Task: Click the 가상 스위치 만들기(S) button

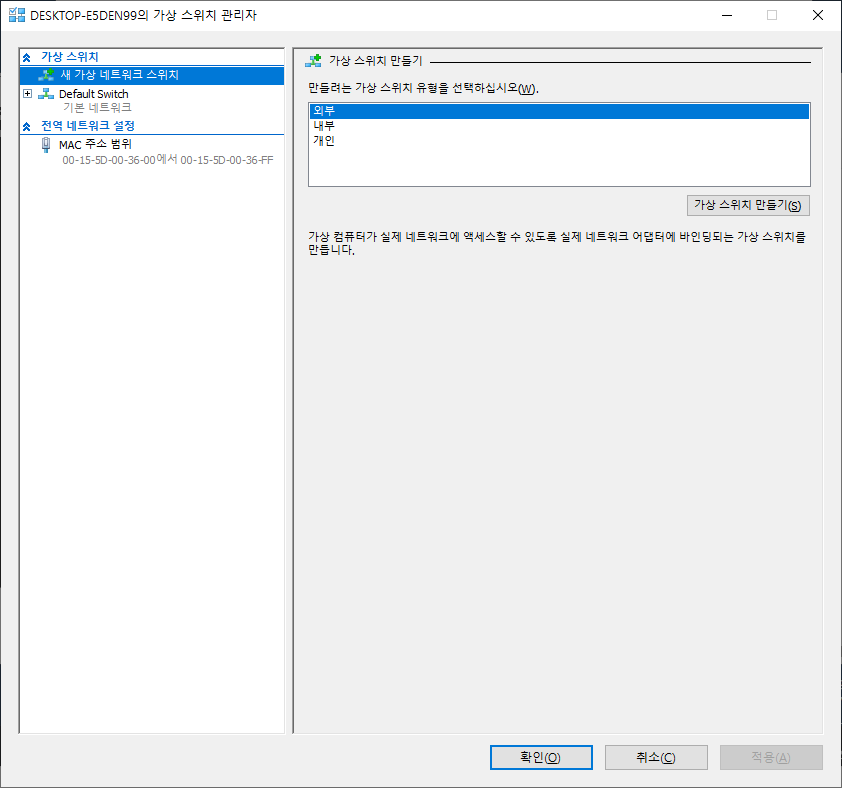Action: point(748,205)
